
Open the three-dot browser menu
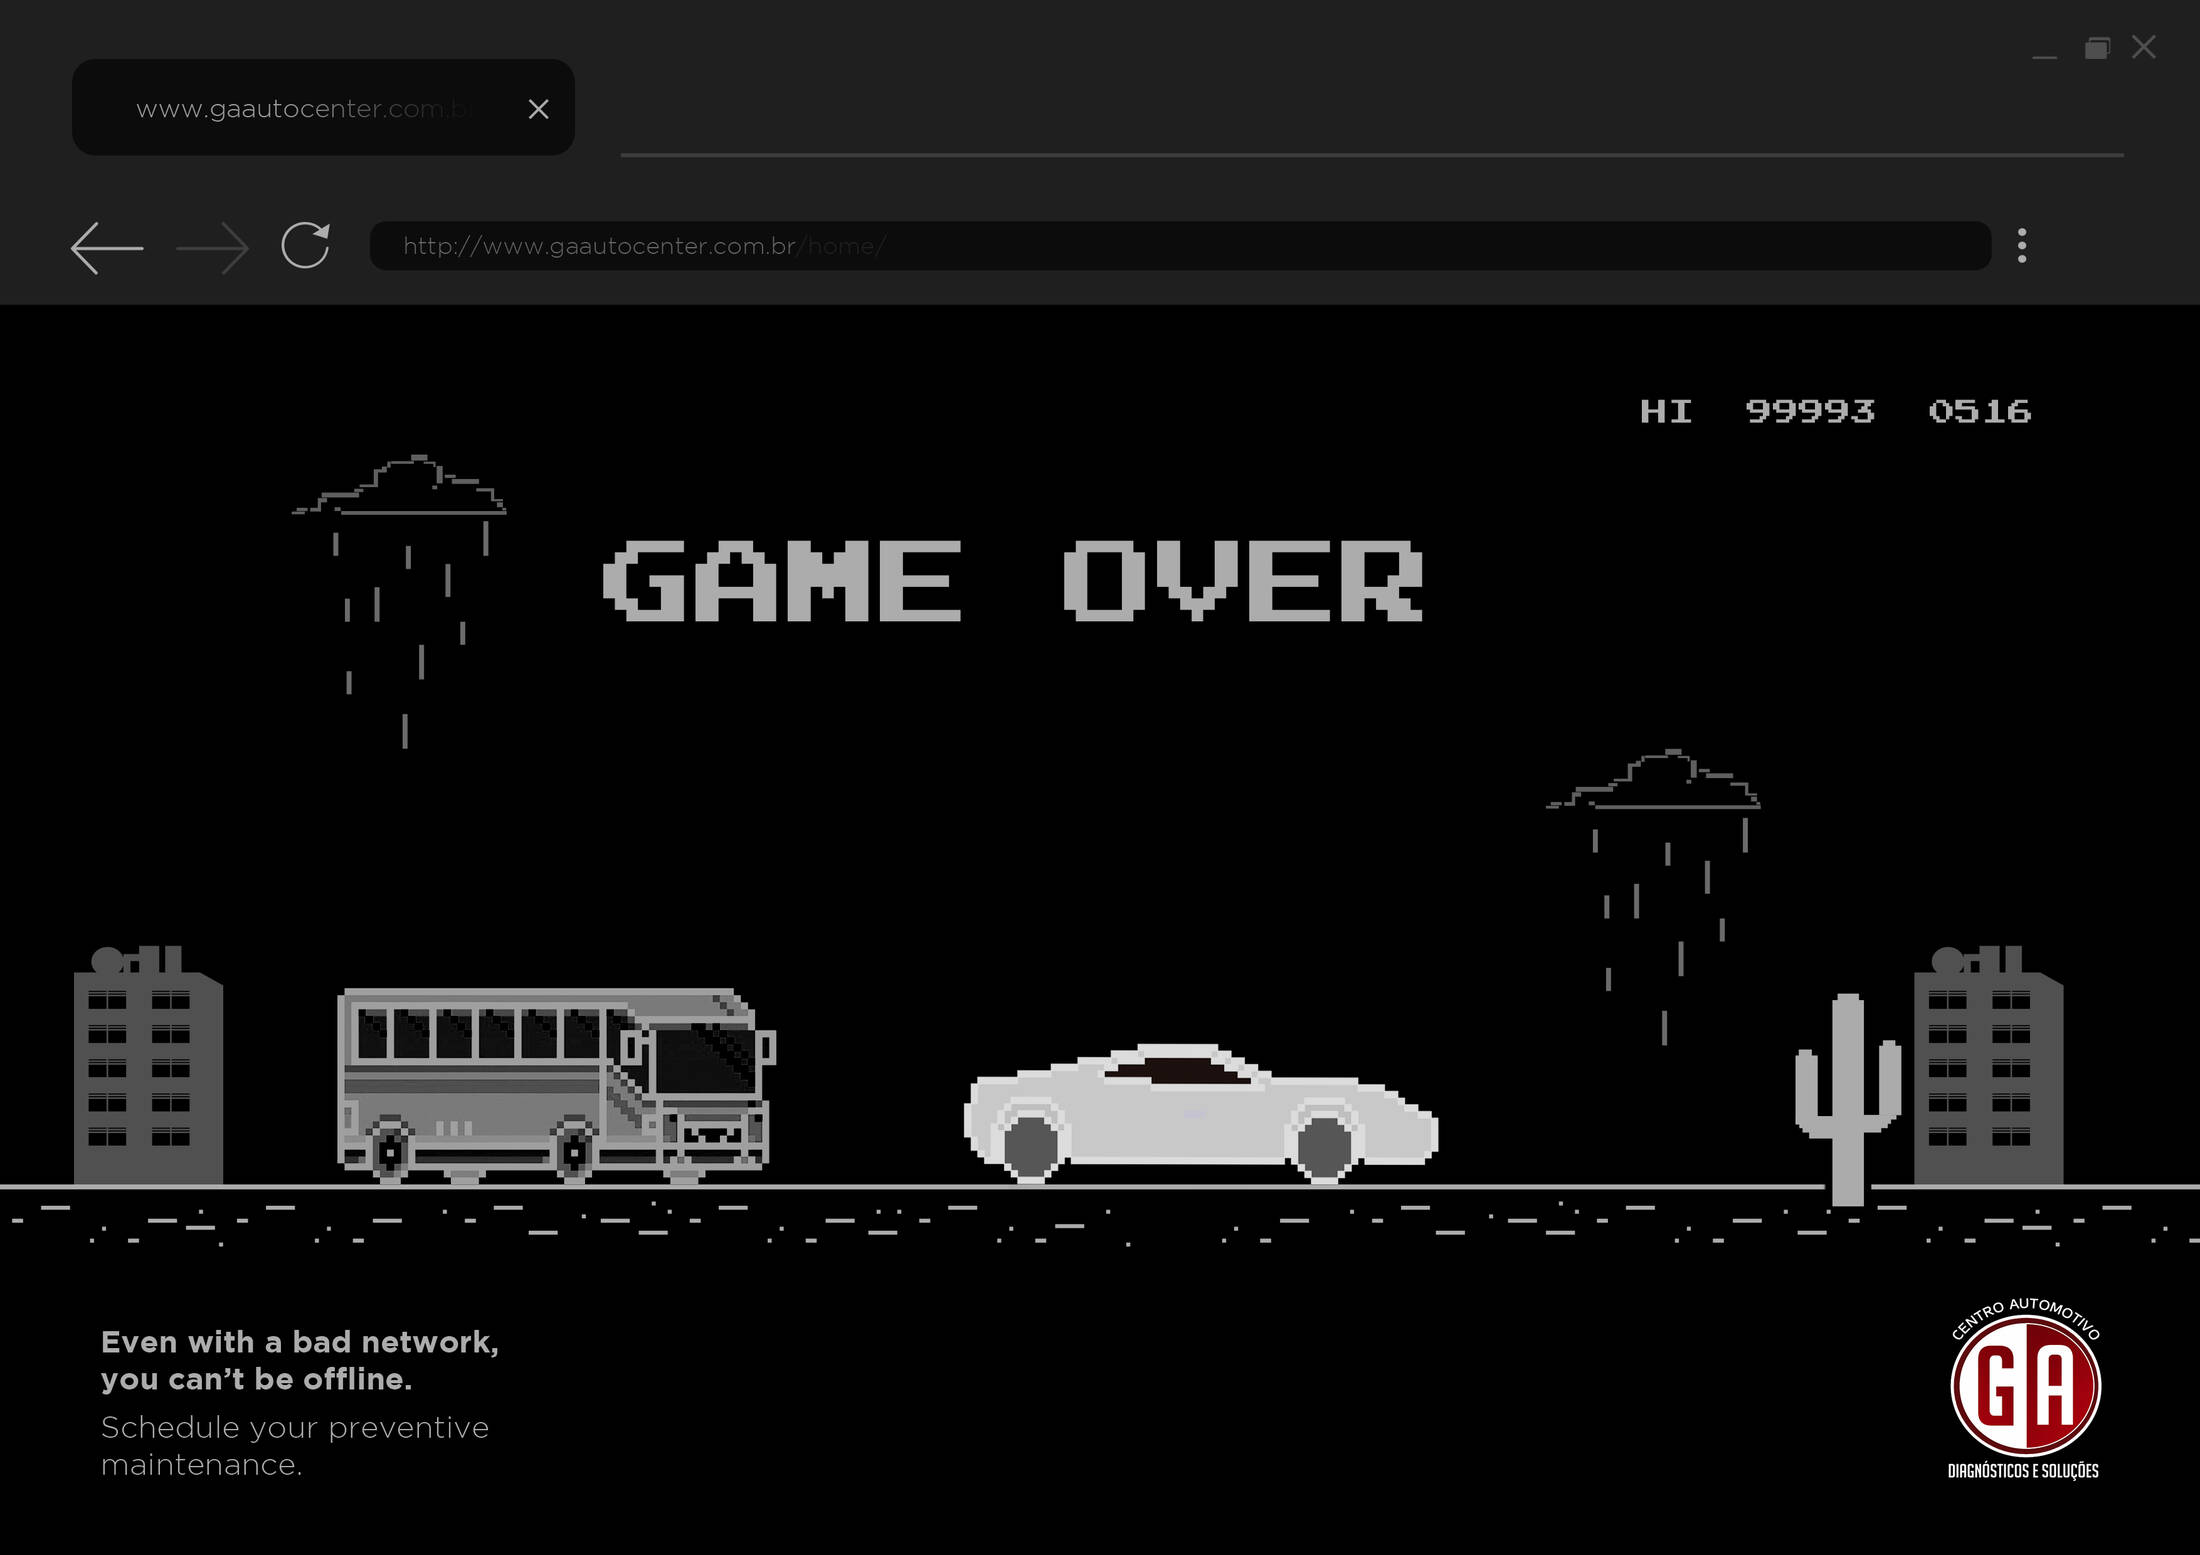[2022, 245]
